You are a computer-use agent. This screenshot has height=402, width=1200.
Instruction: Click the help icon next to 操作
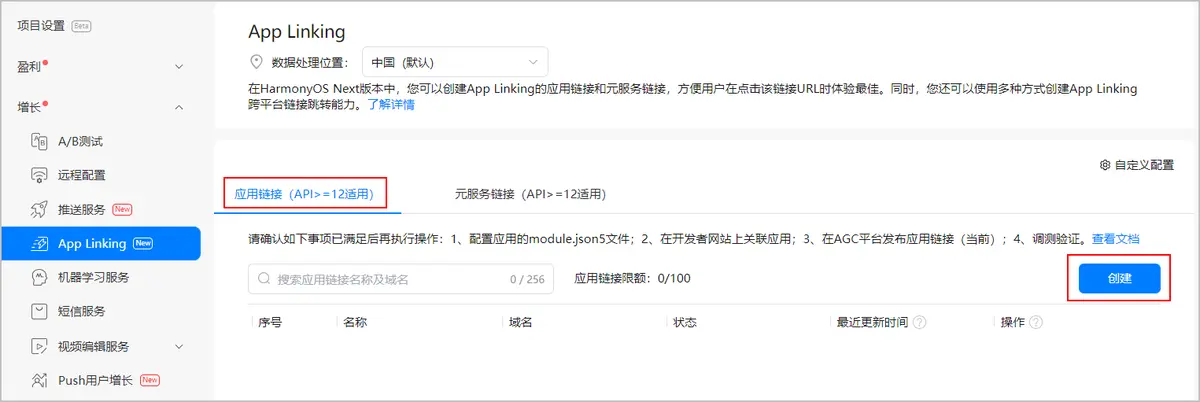[1036, 323]
